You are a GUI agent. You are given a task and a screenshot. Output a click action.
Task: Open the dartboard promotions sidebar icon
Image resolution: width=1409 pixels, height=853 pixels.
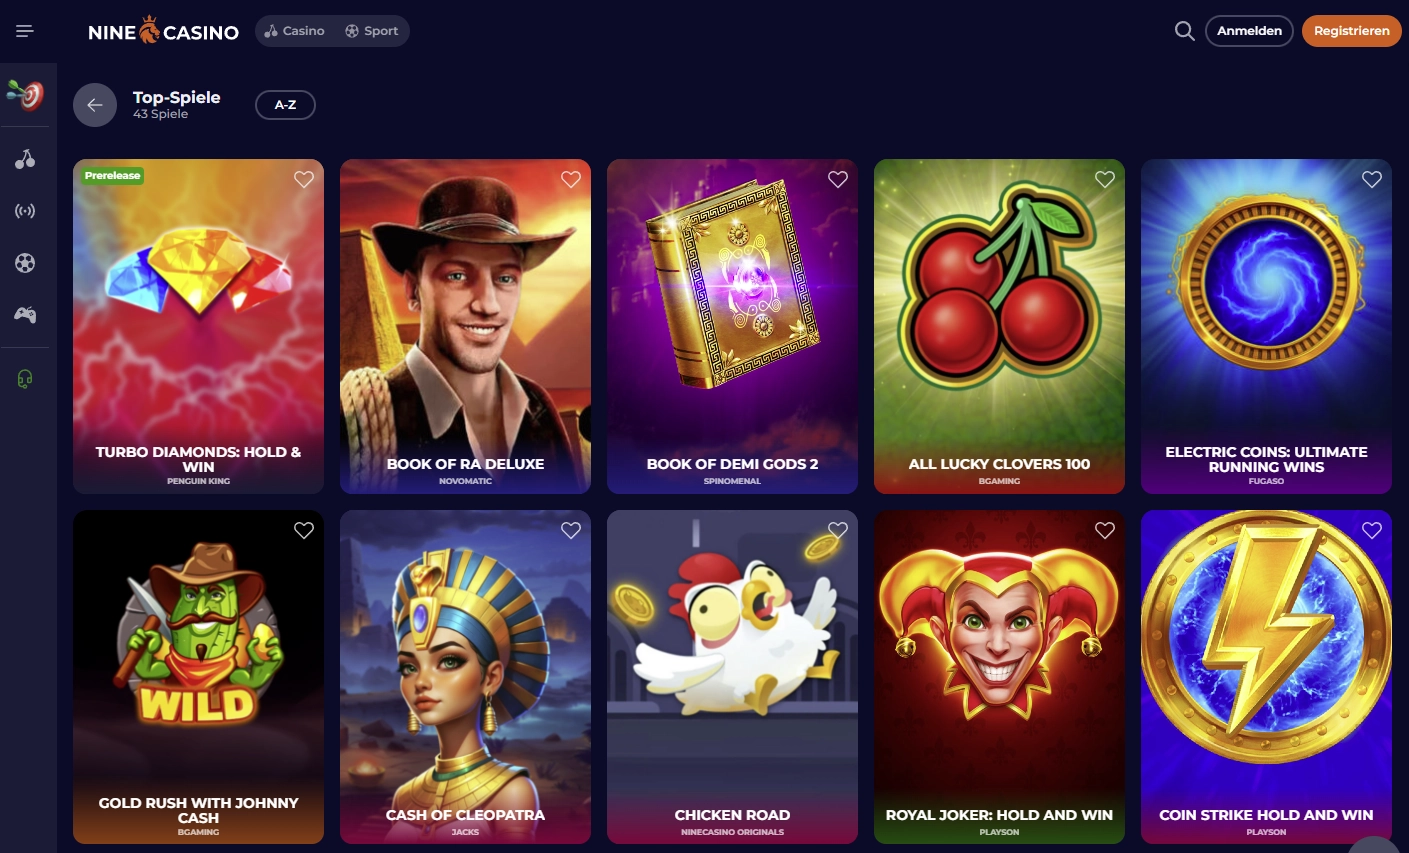pyautogui.click(x=25, y=95)
